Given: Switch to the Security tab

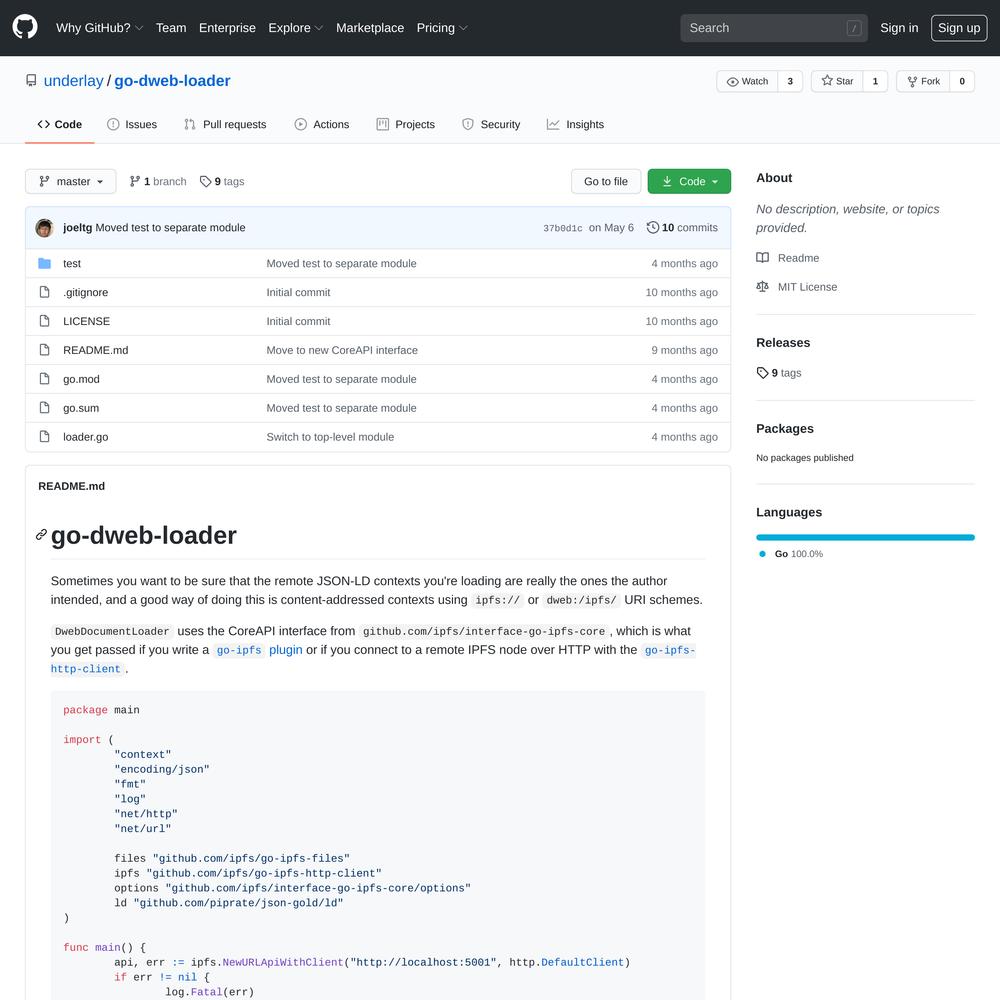Looking at the screenshot, I should 491,124.
